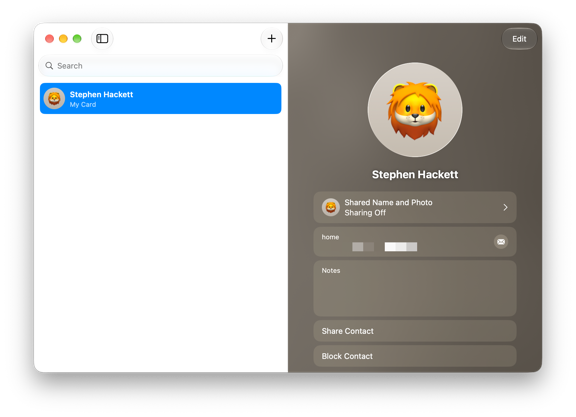Click lion avatar in Stephen Hackett list row
The height and width of the screenshot is (417, 576).
(x=54, y=98)
